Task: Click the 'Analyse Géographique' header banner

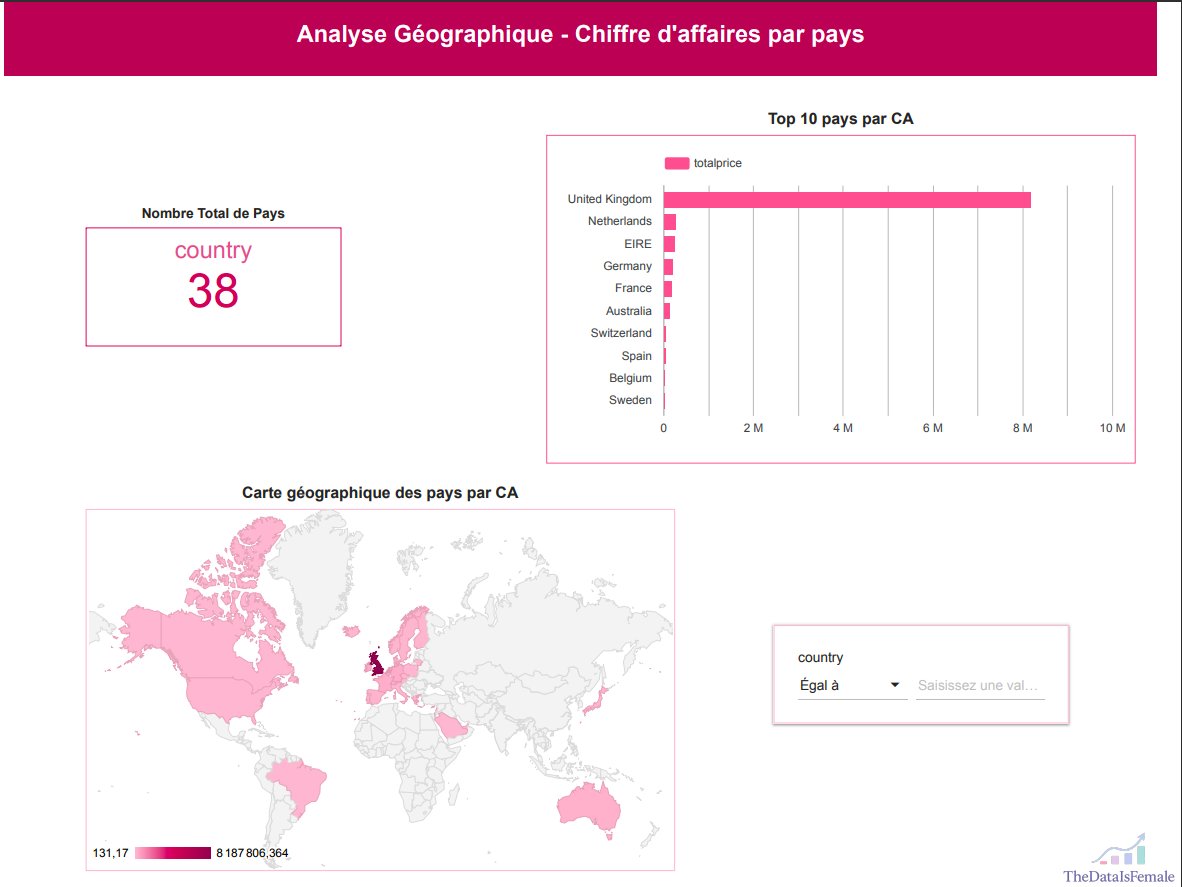Action: (580, 38)
